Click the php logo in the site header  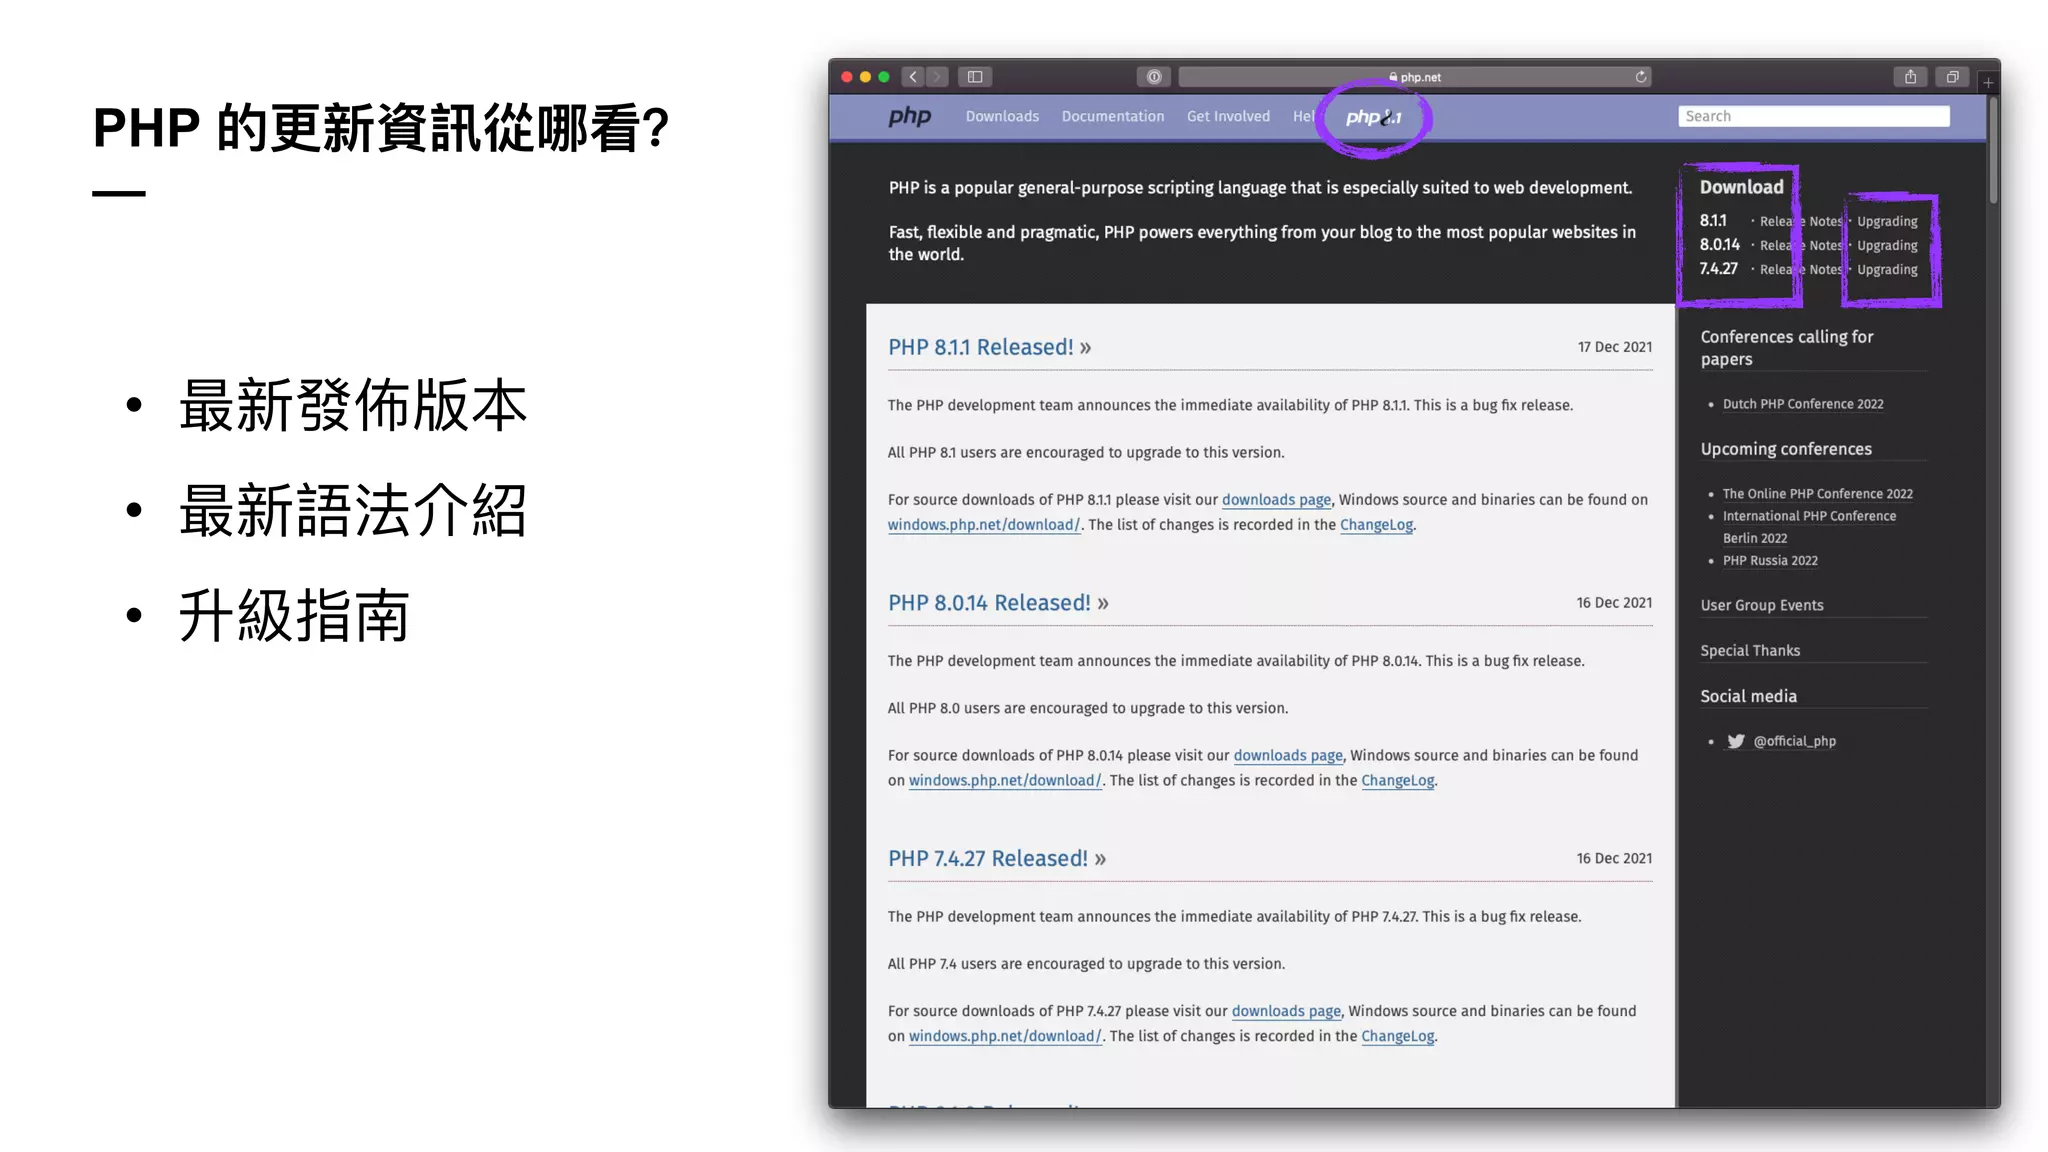[910, 117]
